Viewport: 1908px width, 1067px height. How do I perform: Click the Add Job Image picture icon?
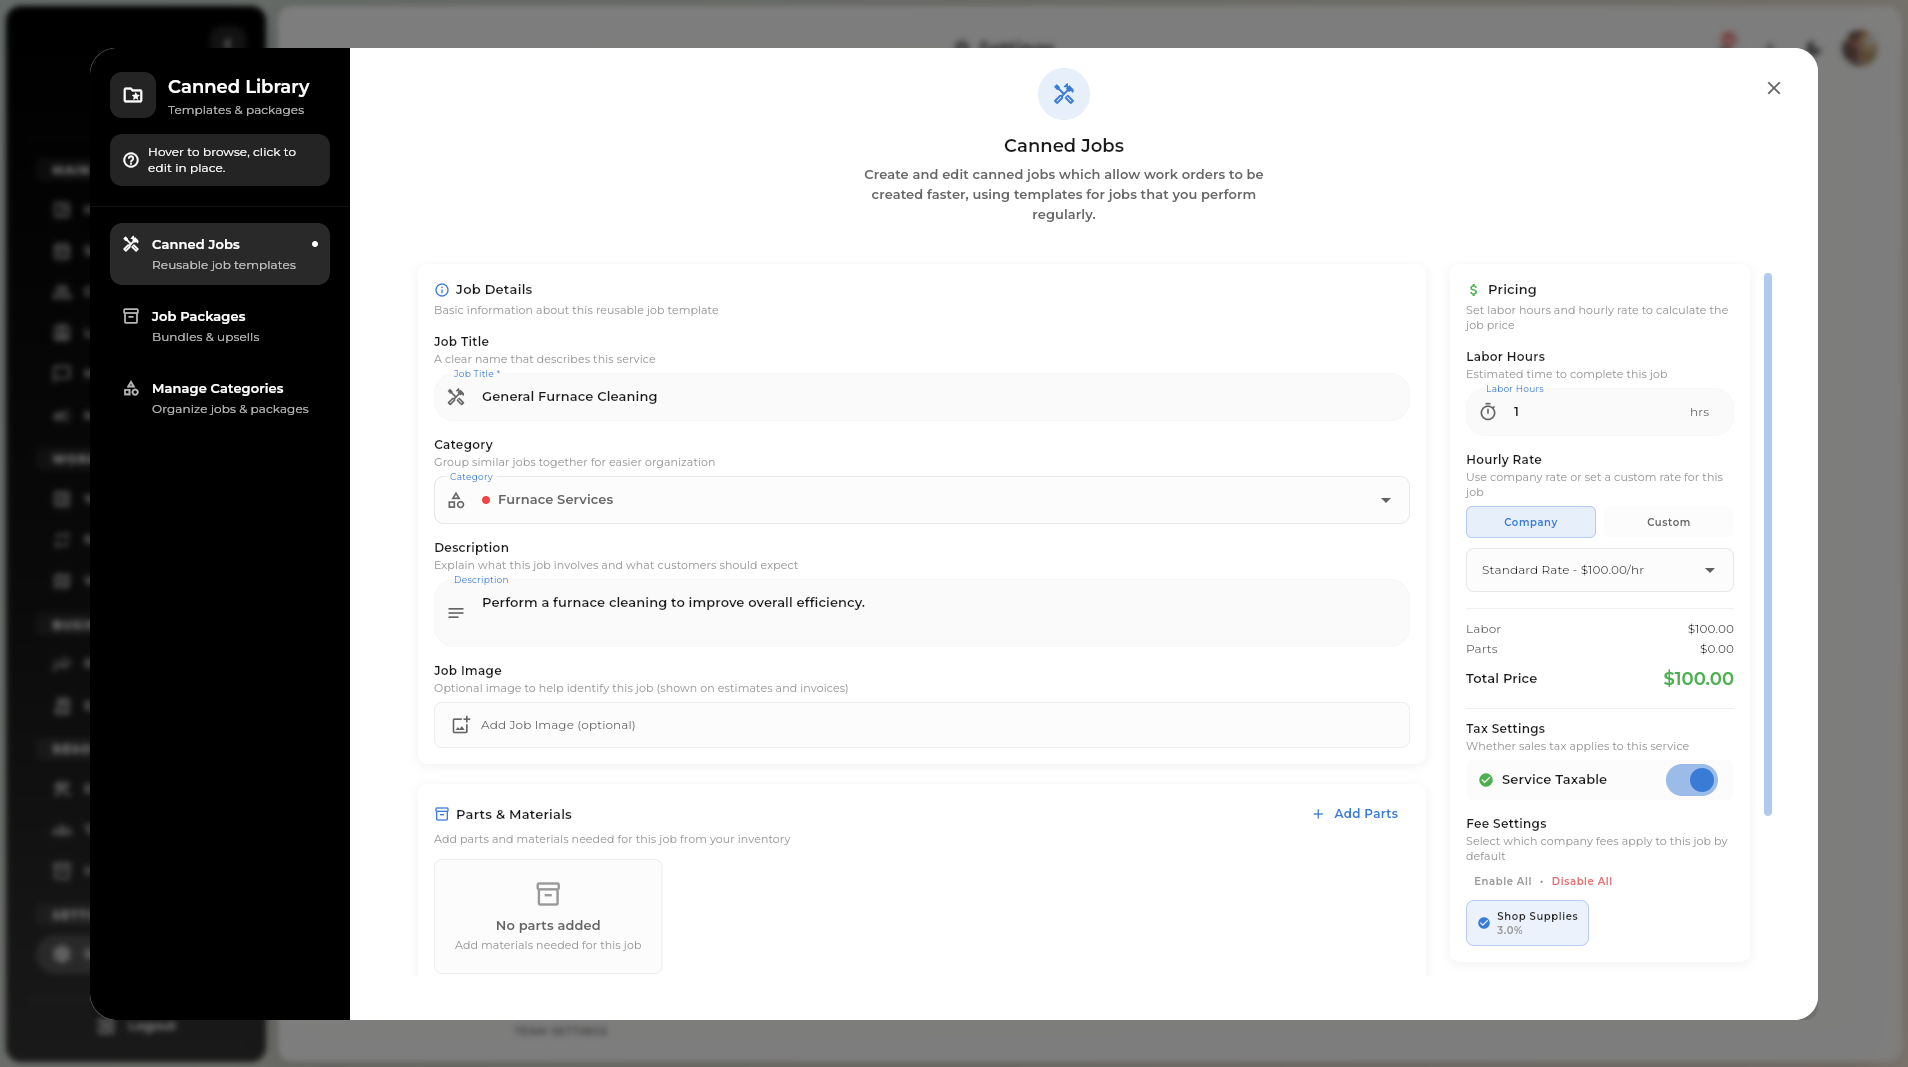461,725
